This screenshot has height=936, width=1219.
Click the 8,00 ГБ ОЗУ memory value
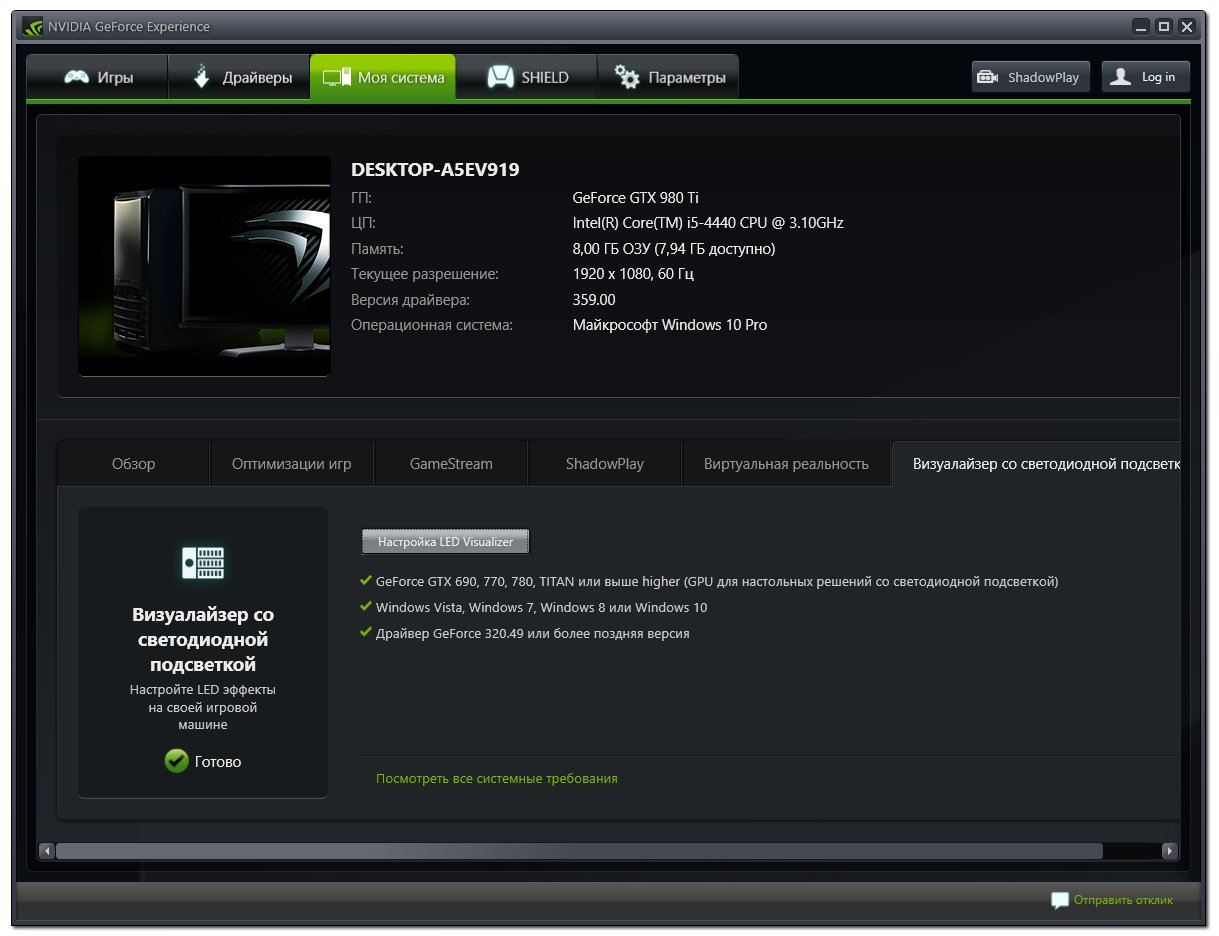click(x=674, y=249)
